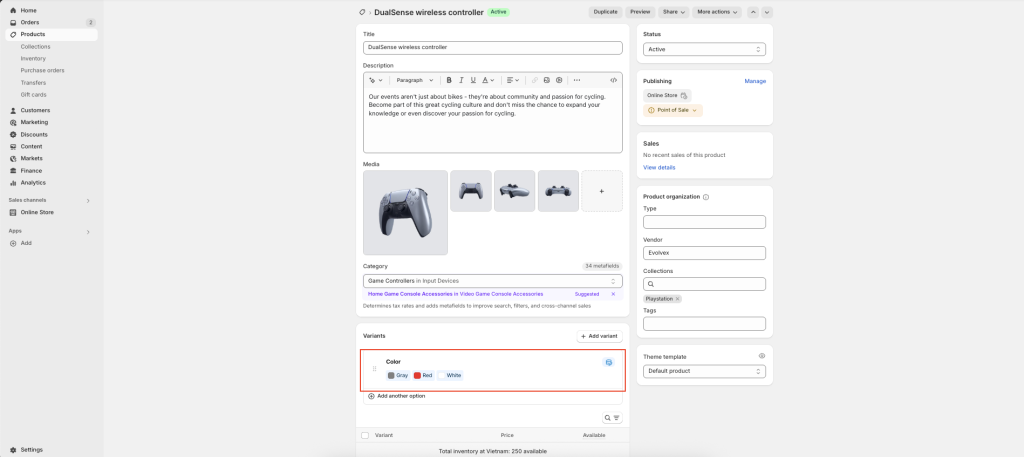The image size is (1024, 457).
Task: Select the White color swatch
Action: click(x=451, y=375)
